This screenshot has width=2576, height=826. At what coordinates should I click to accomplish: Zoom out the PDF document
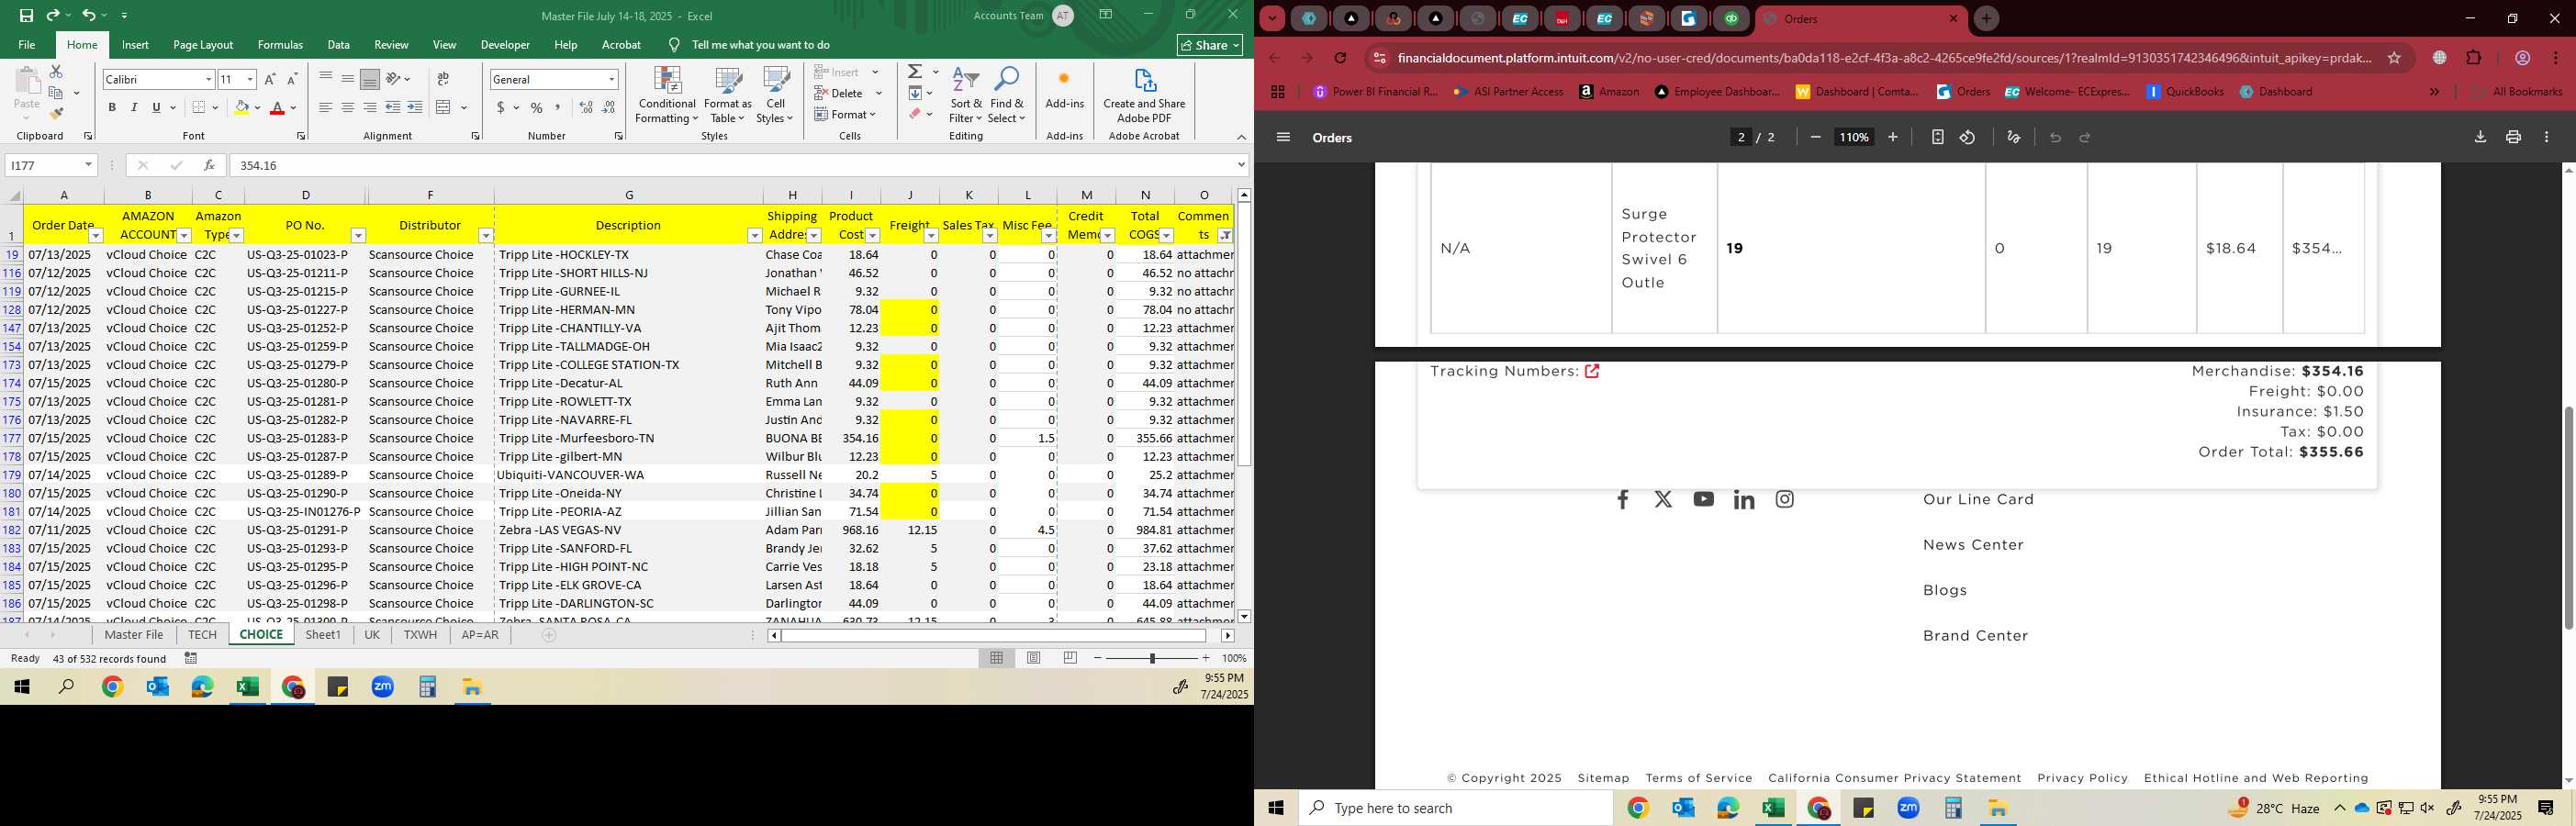[1815, 138]
